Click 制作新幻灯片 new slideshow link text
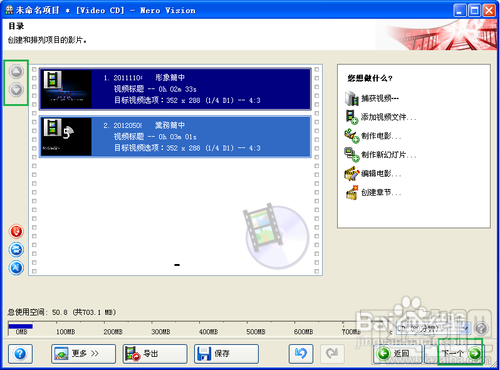This screenshot has height=370, width=500. (389, 155)
